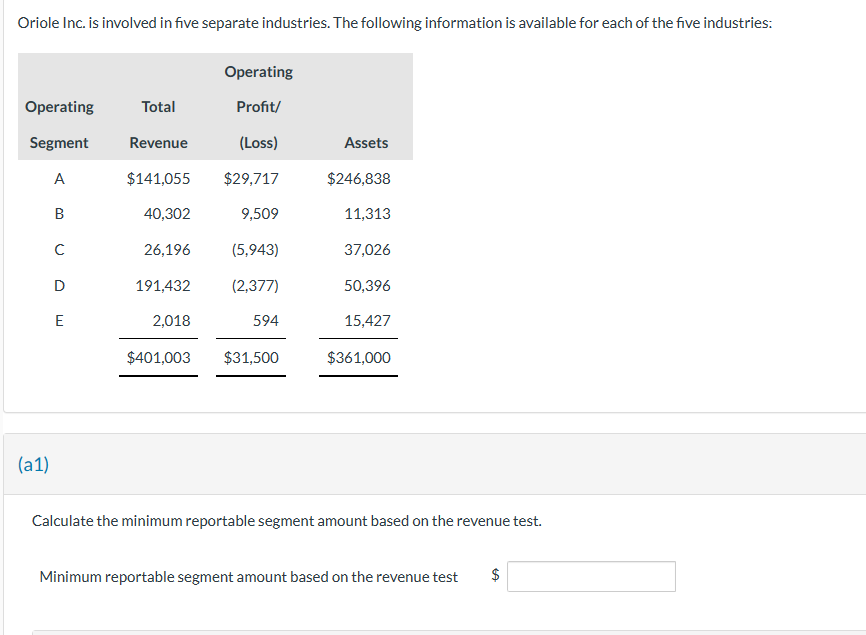Click the (a1) section label
The width and height of the screenshot is (866, 635).
33,464
